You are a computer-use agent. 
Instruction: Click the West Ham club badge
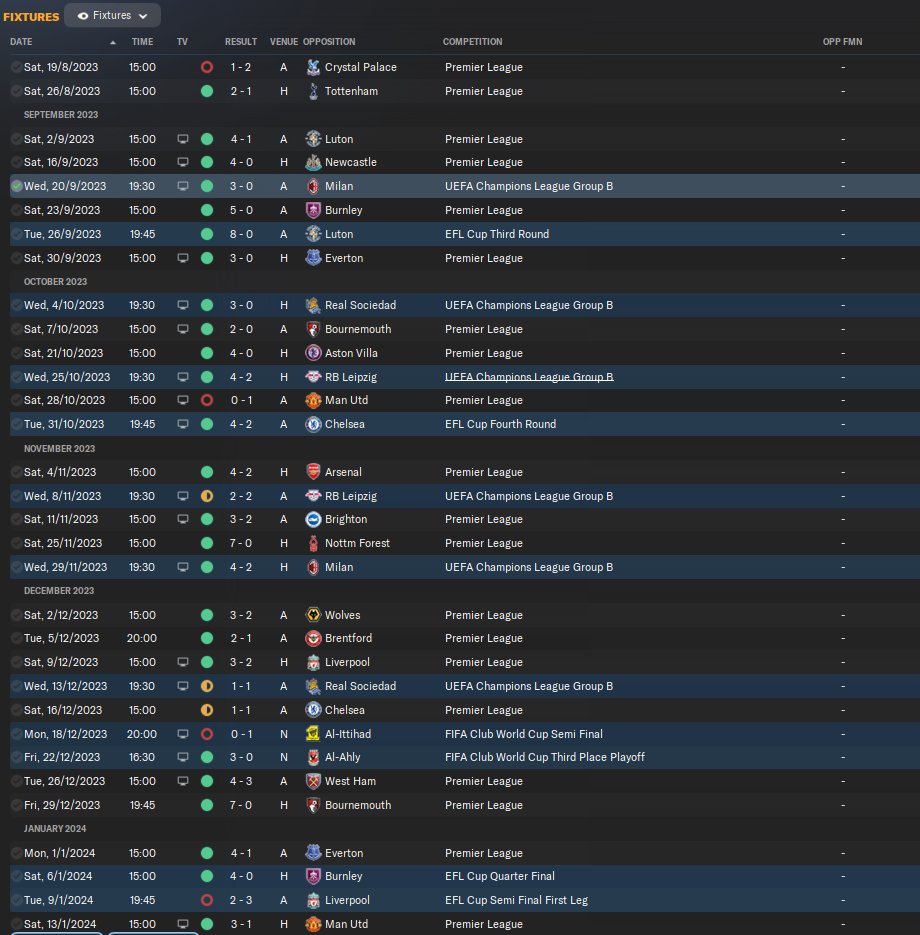pos(313,781)
